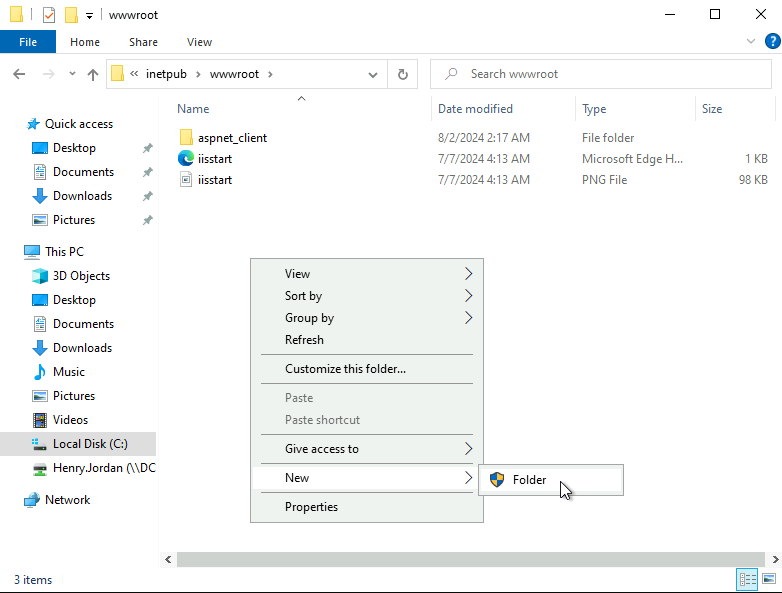Go back with the Back arrow
The image size is (782, 593).
pyautogui.click(x=19, y=74)
